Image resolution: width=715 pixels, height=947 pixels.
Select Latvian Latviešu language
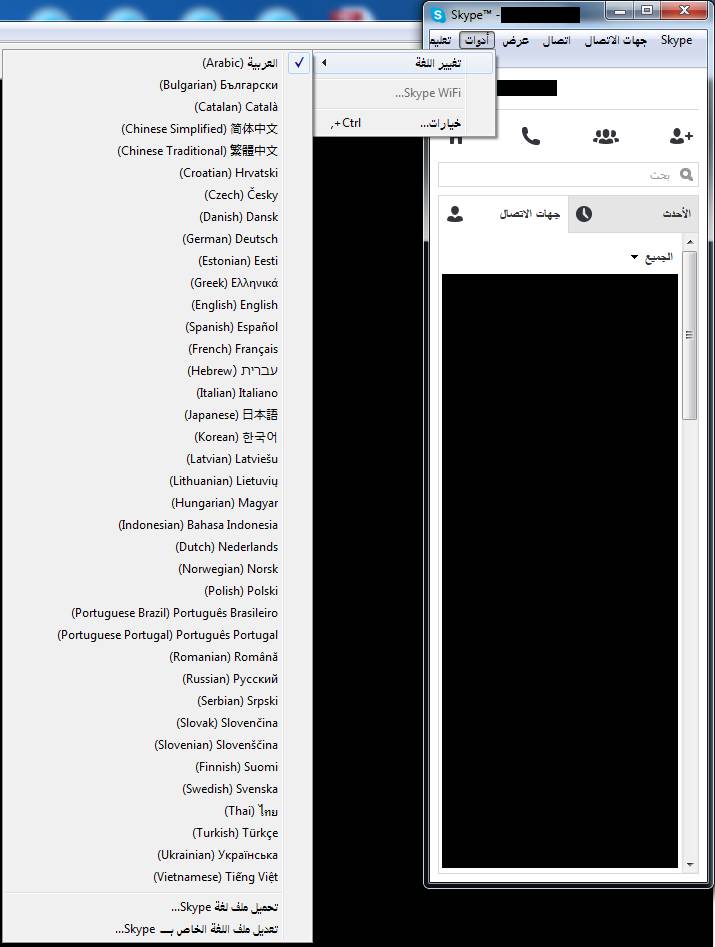click(157, 459)
